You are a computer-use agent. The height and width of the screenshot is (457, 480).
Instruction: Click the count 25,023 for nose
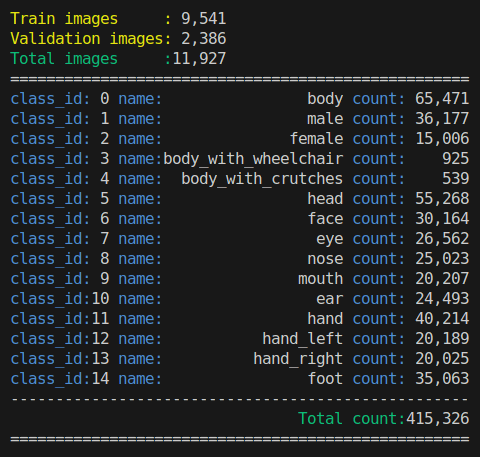(442, 259)
